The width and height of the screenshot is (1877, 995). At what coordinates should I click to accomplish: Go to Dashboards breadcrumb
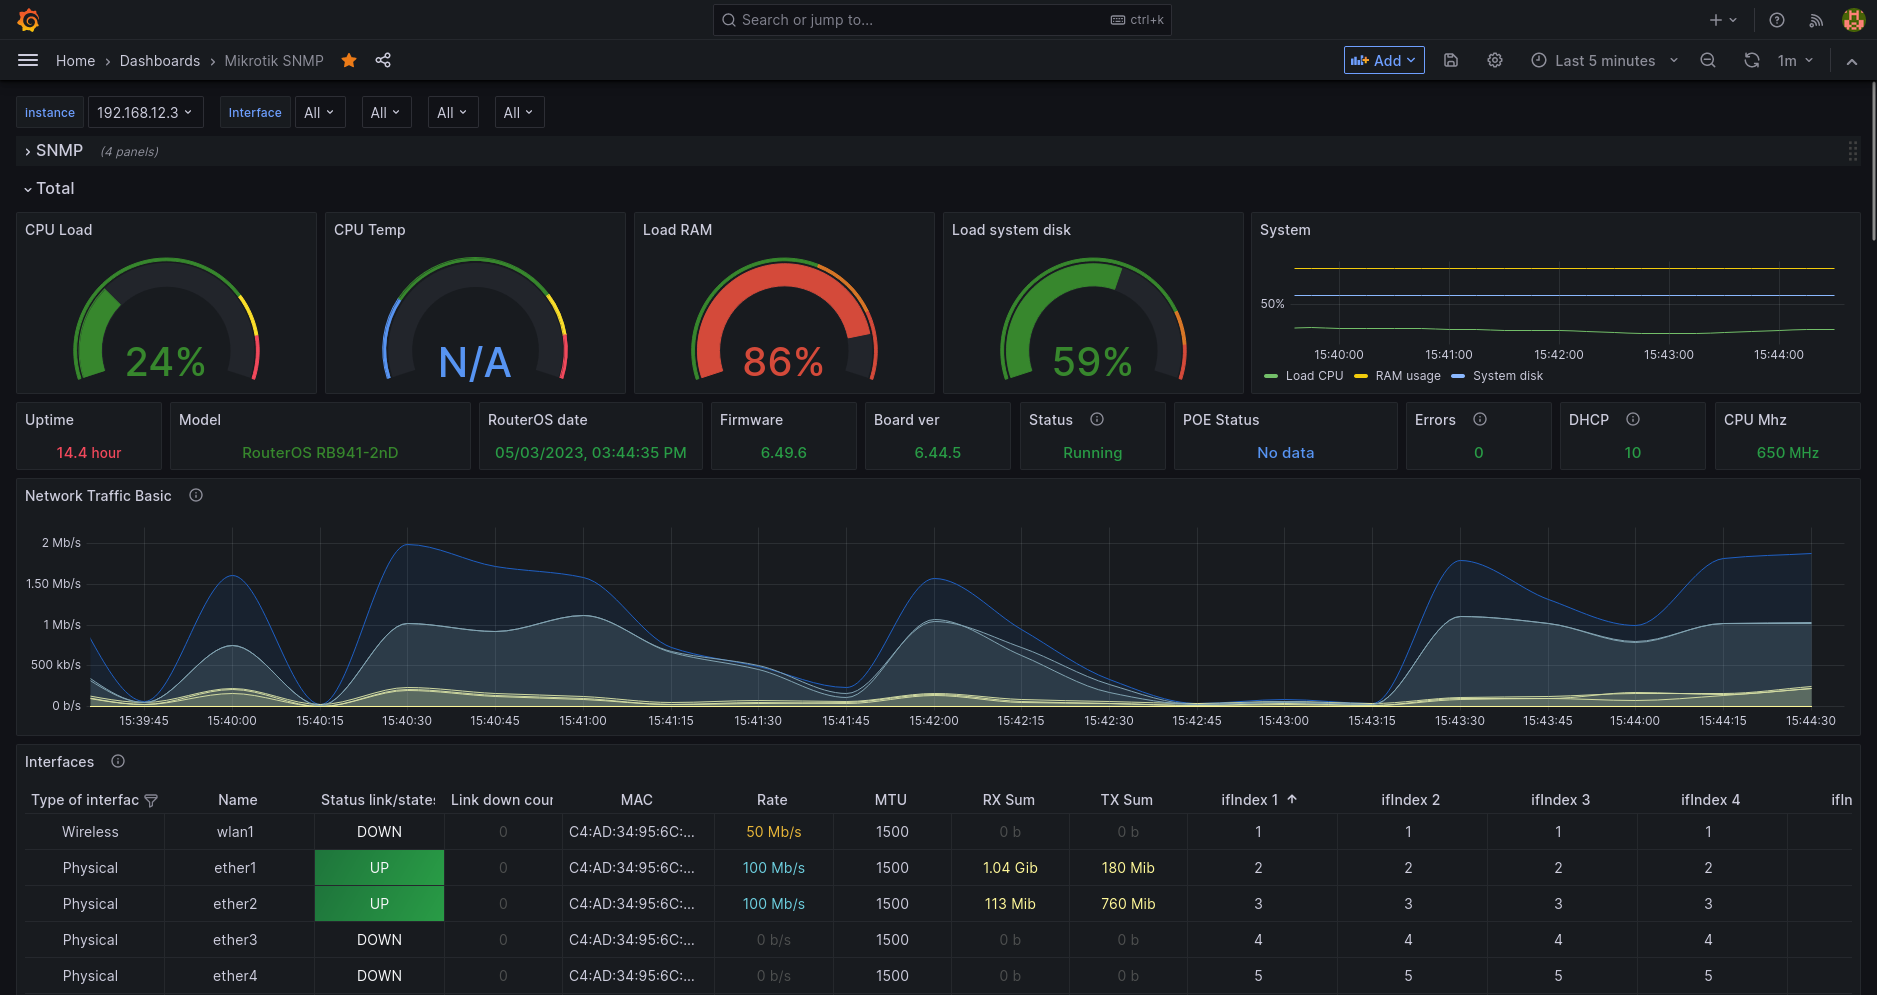160,60
